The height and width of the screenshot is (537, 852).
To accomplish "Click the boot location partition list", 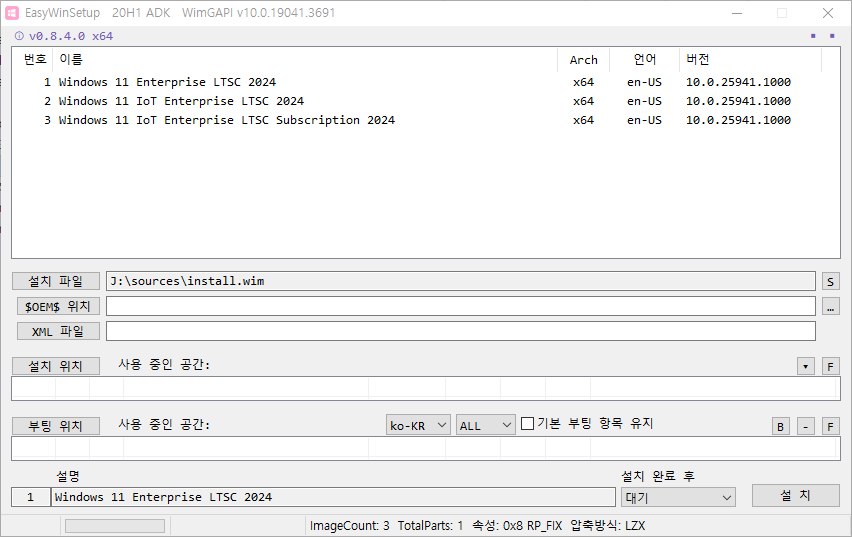I will pos(425,448).
